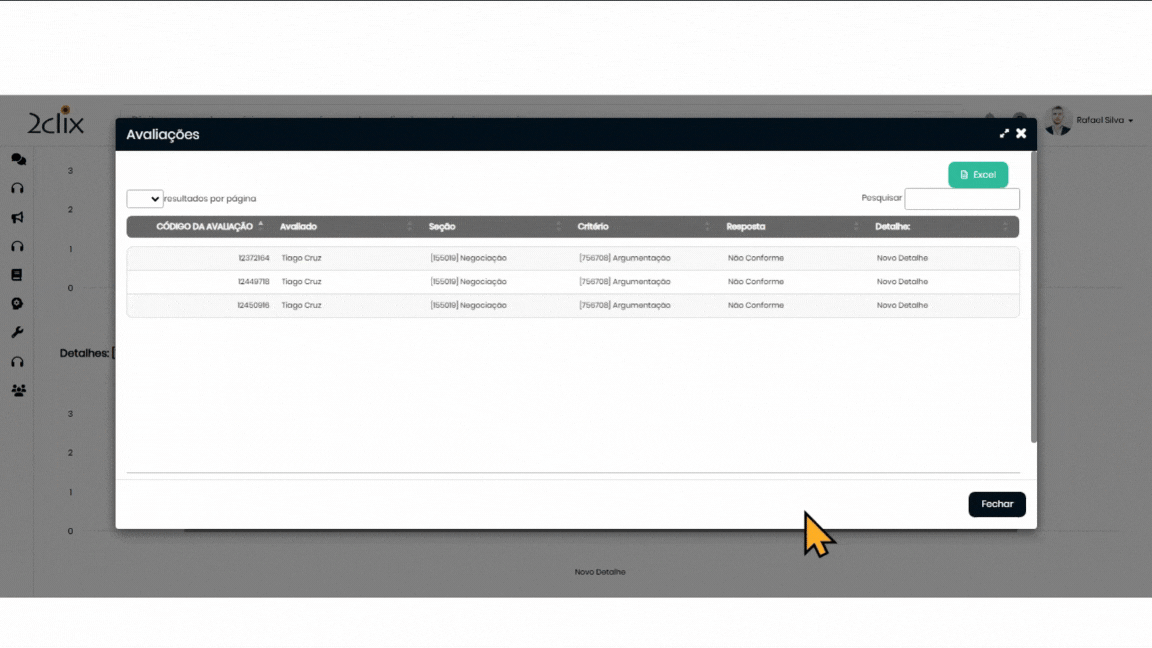Click Rafael Silva's profile photo

click(x=1058, y=120)
